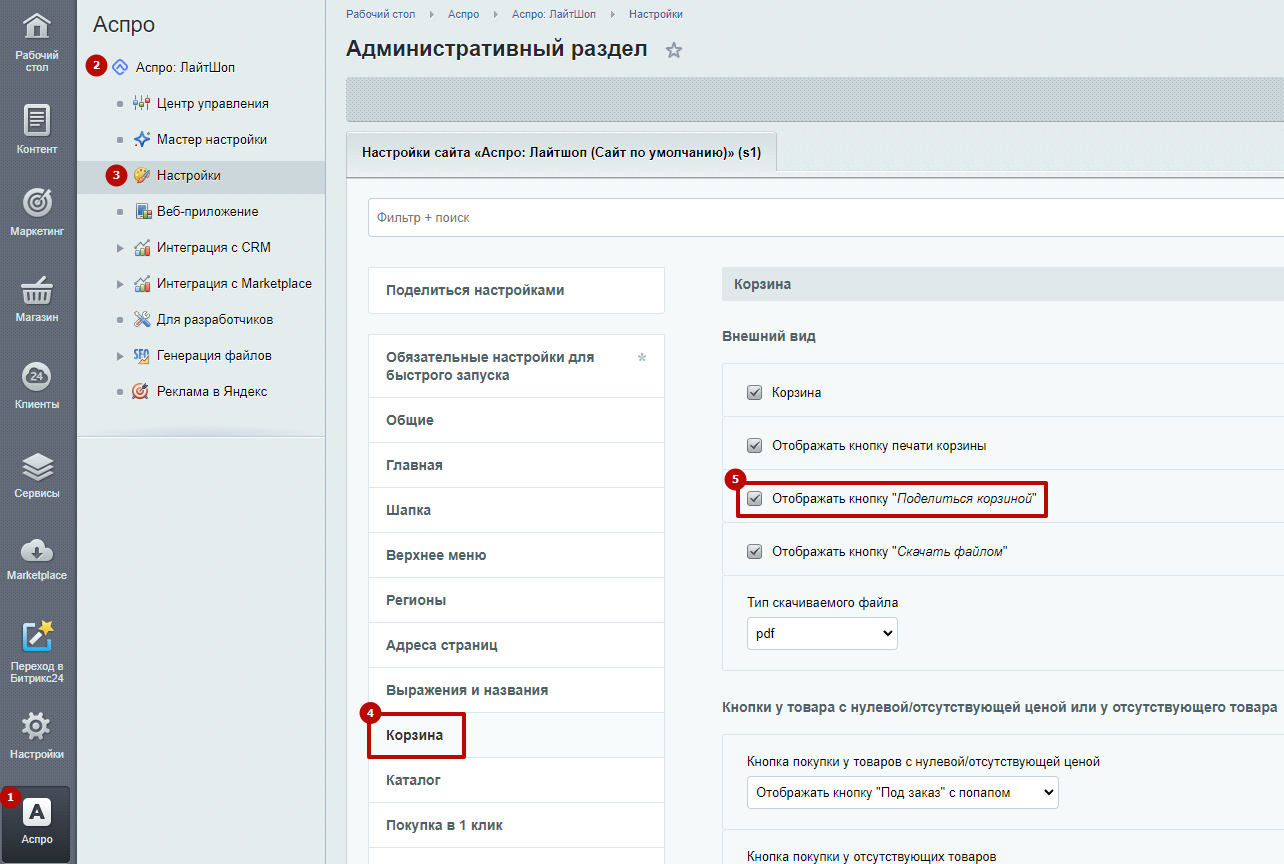This screenshot has height=864, width=1284.
Task: Open the Шапка settings section
Action: coord(516,510)
